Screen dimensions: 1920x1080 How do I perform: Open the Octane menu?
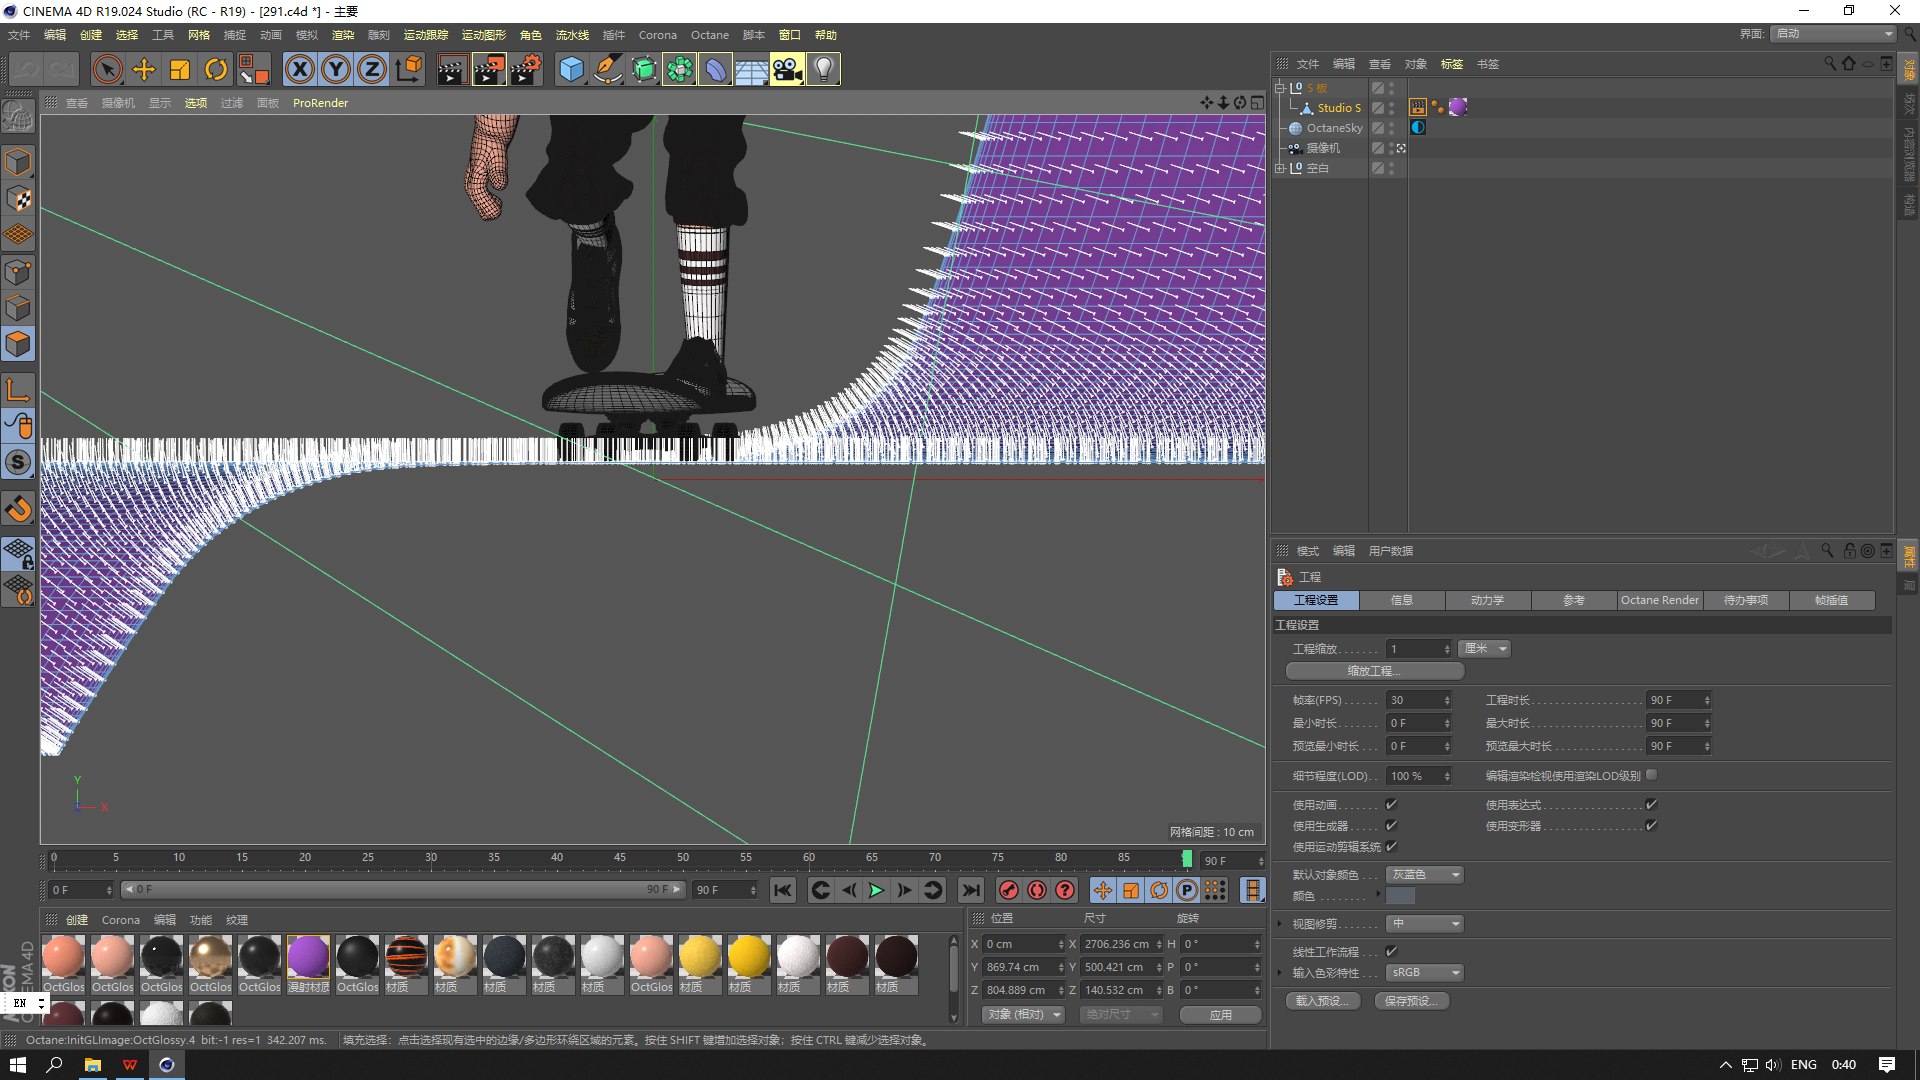709,35
